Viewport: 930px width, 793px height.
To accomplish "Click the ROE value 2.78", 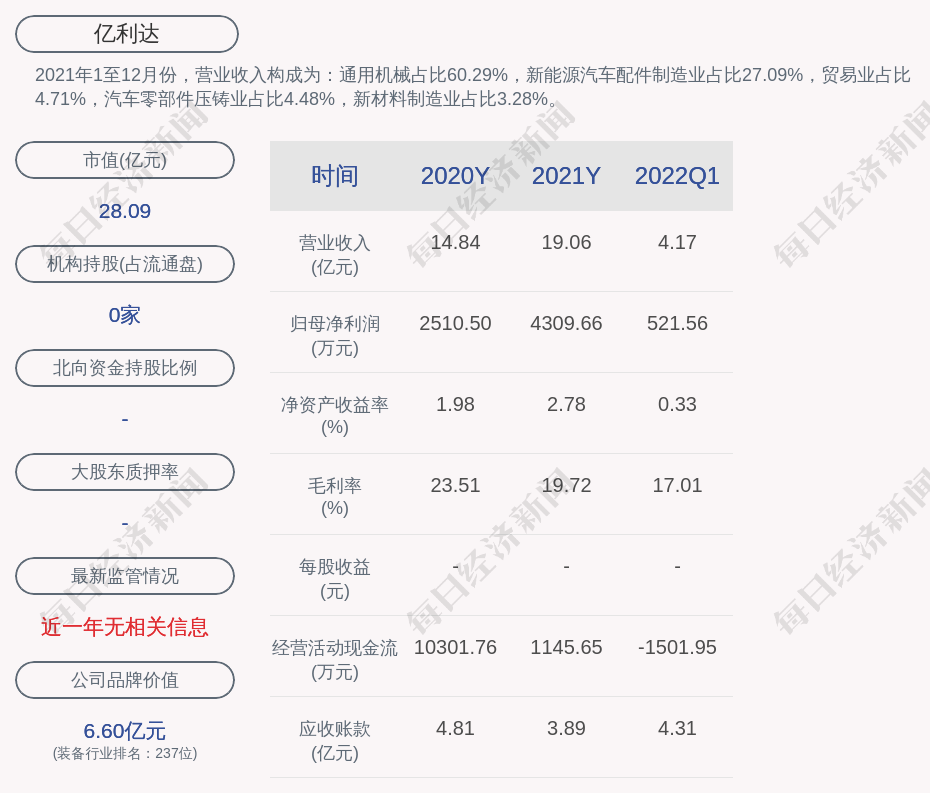I will (566, 405).
